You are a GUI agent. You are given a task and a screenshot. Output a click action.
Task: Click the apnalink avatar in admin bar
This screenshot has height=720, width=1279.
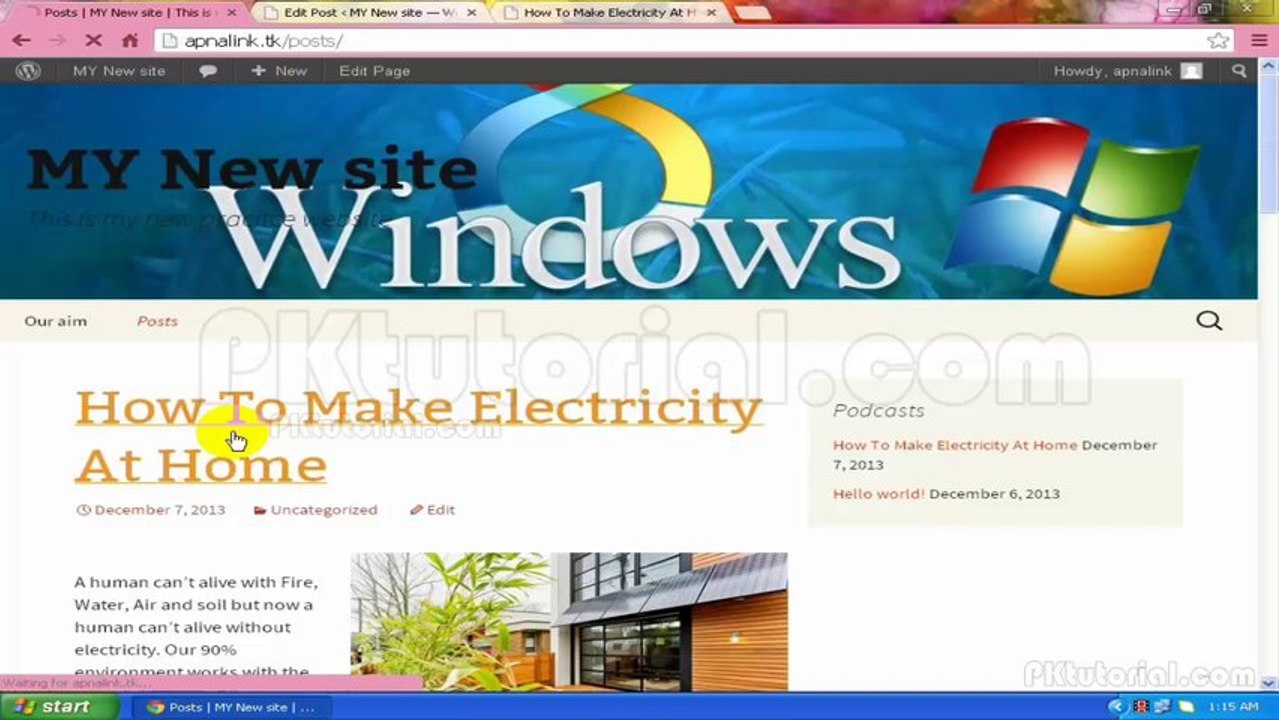point(1191,71)
